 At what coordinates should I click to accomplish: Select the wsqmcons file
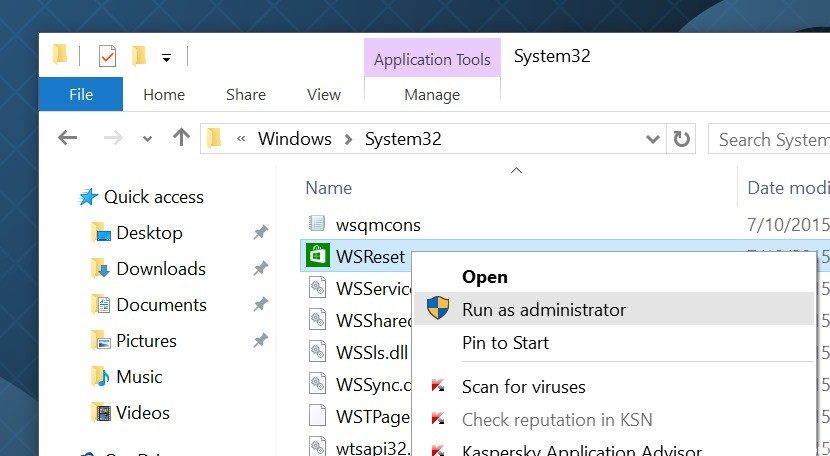378,225
